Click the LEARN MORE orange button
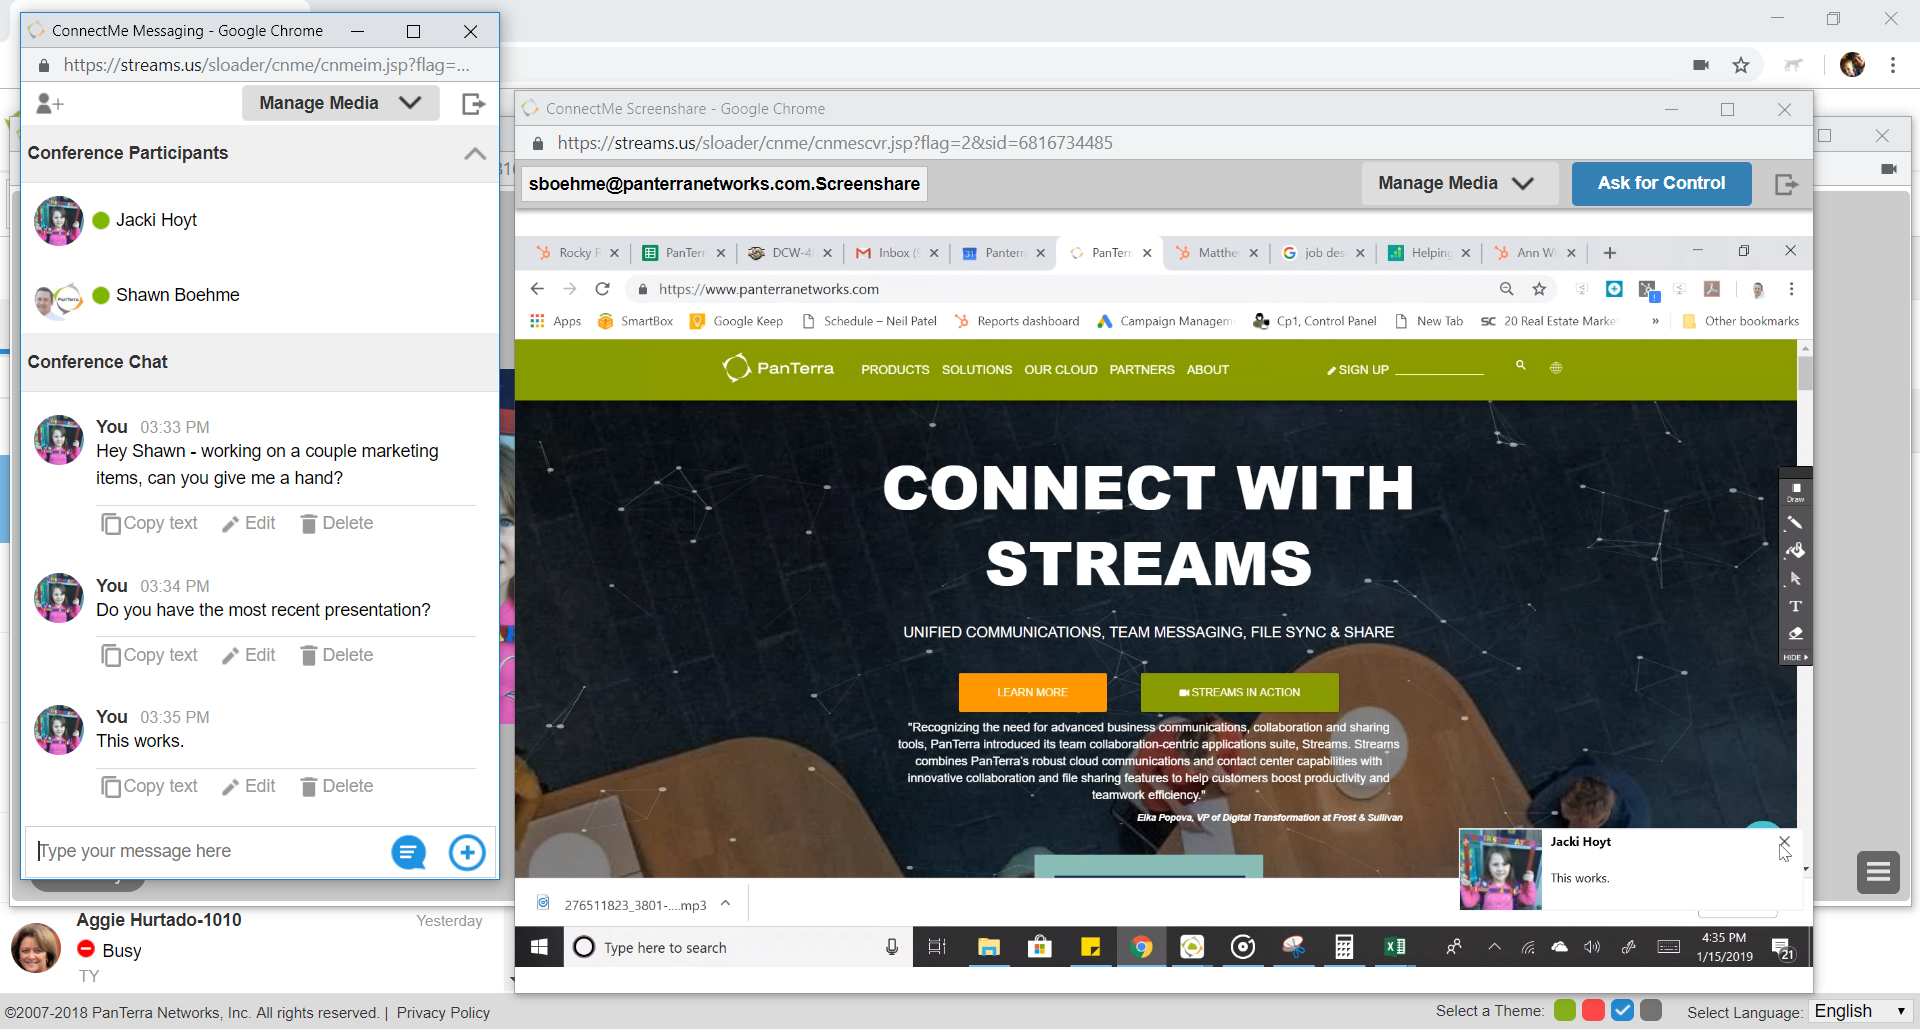 click(1032, 692)
